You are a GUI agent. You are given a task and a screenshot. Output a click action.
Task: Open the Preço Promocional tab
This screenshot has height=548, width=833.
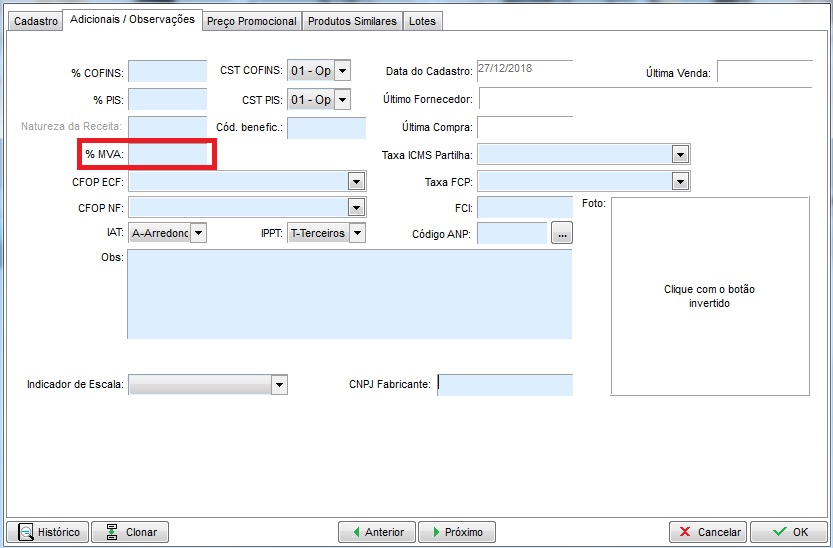tap(251, 21)
